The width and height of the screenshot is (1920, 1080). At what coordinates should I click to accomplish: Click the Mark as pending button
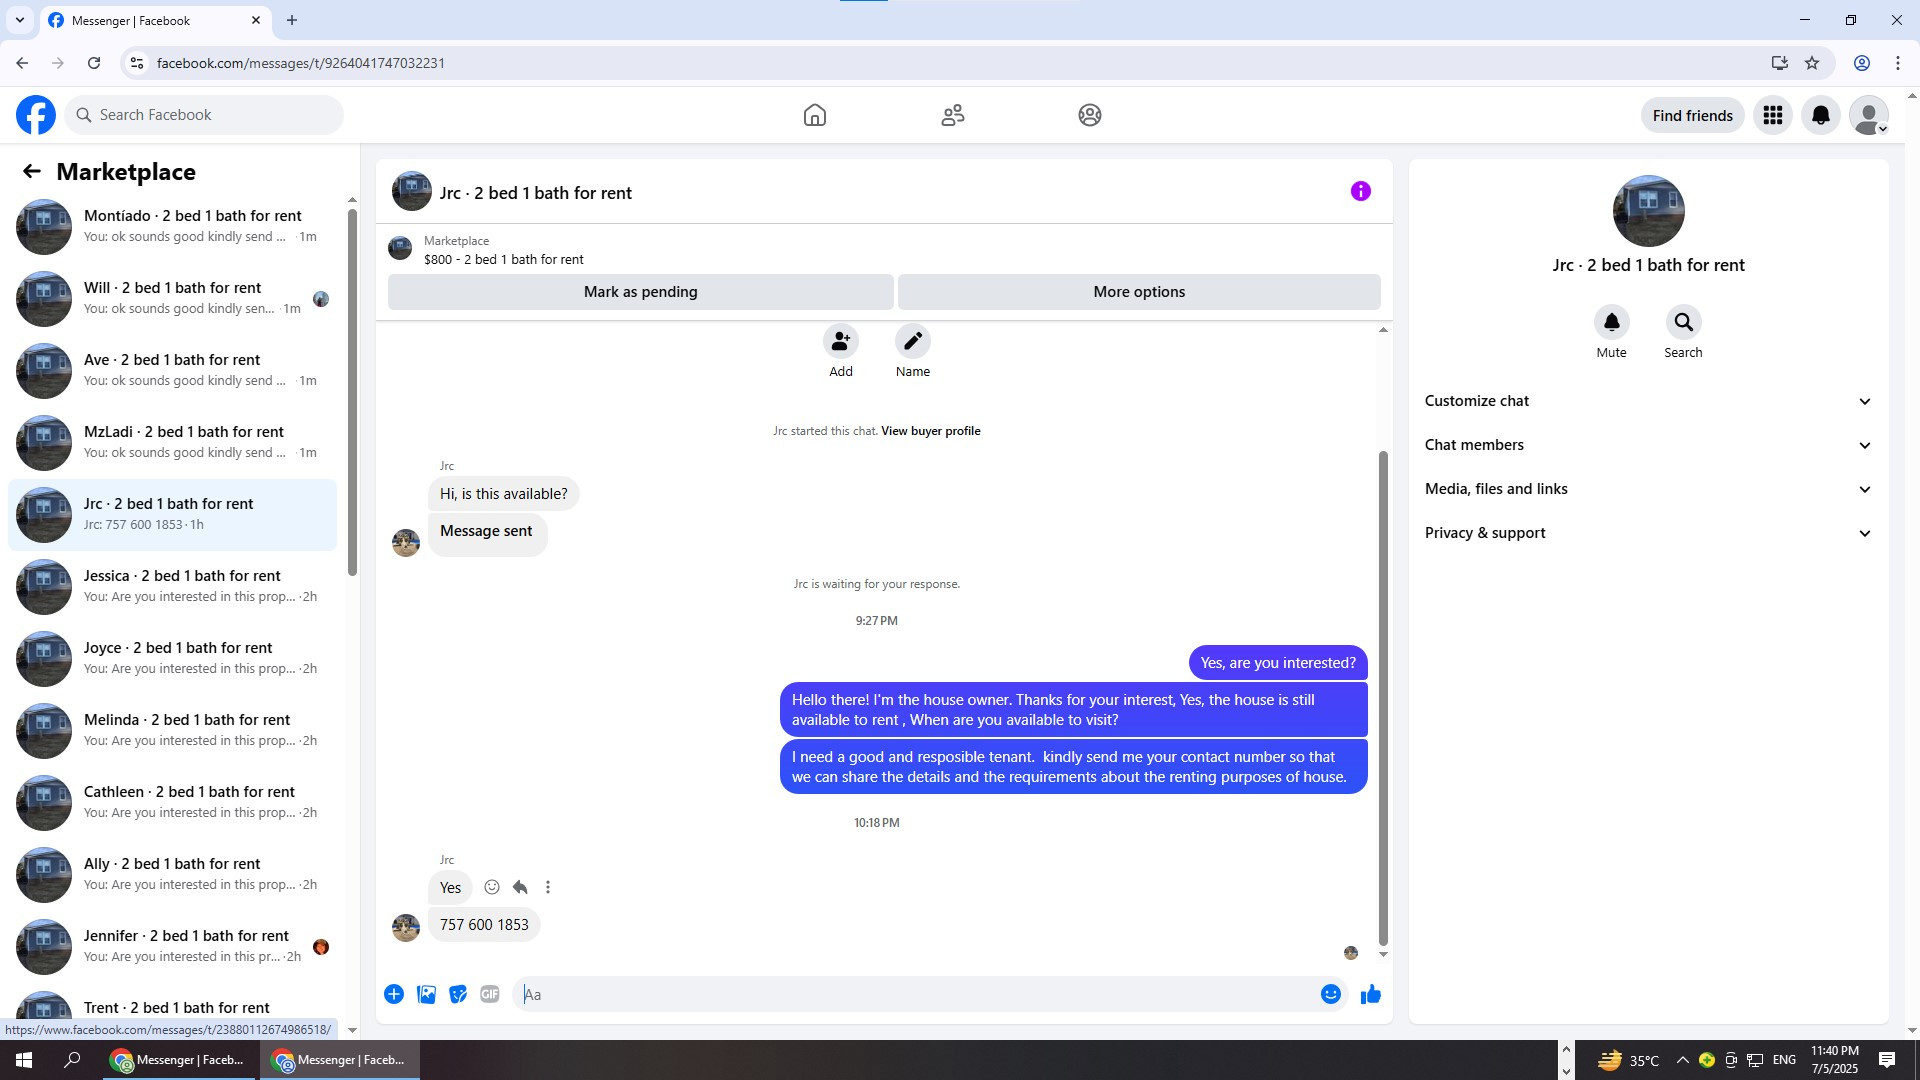pyautogui.click(x=640, y=292)
